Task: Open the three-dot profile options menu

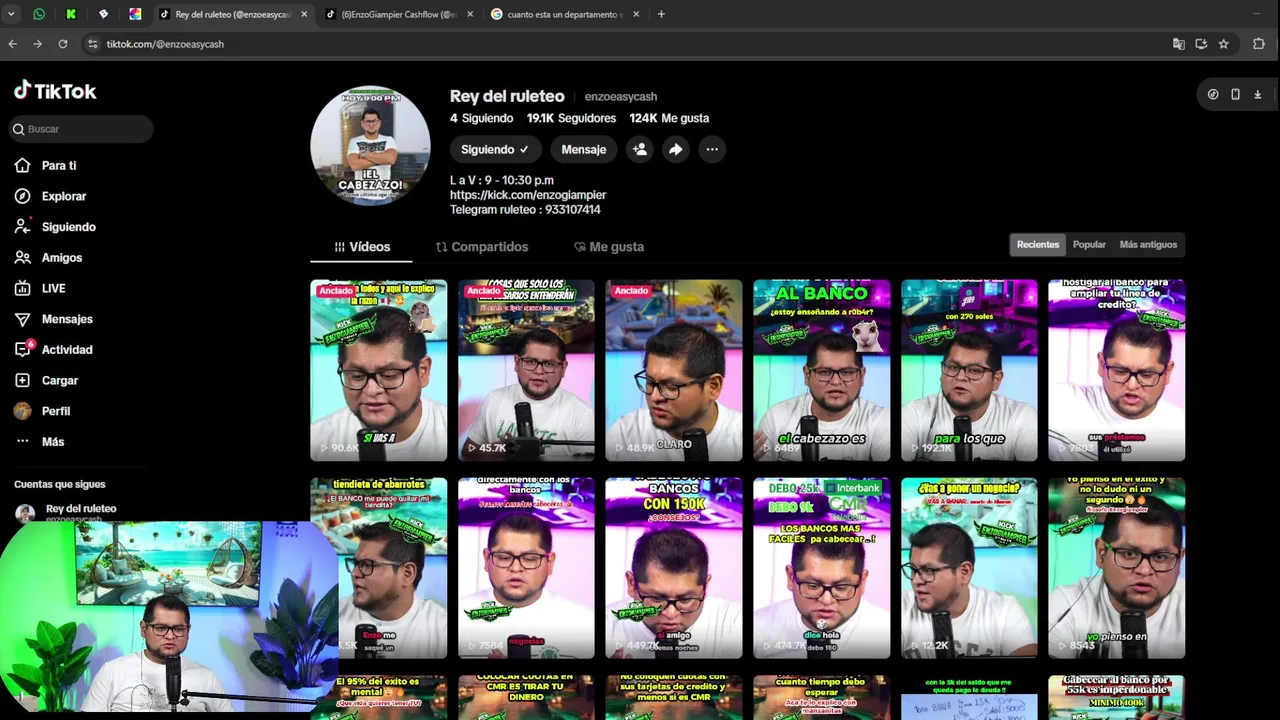Action: [712, 149]
